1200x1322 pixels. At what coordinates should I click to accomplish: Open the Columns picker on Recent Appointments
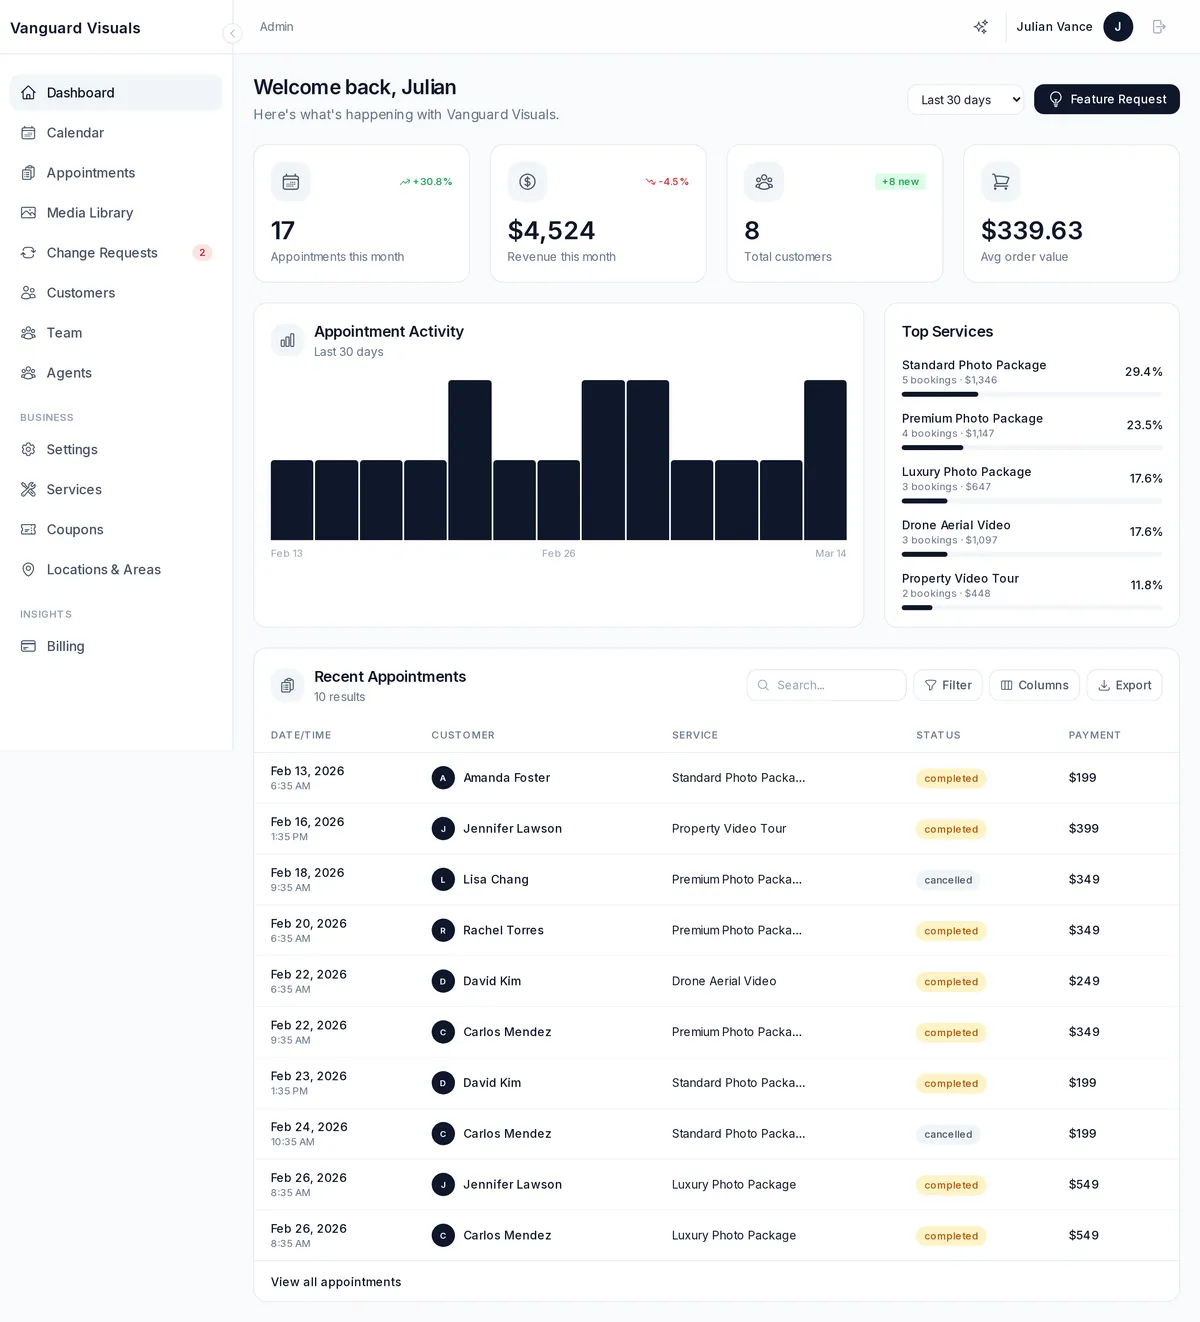coord(1034,685)
